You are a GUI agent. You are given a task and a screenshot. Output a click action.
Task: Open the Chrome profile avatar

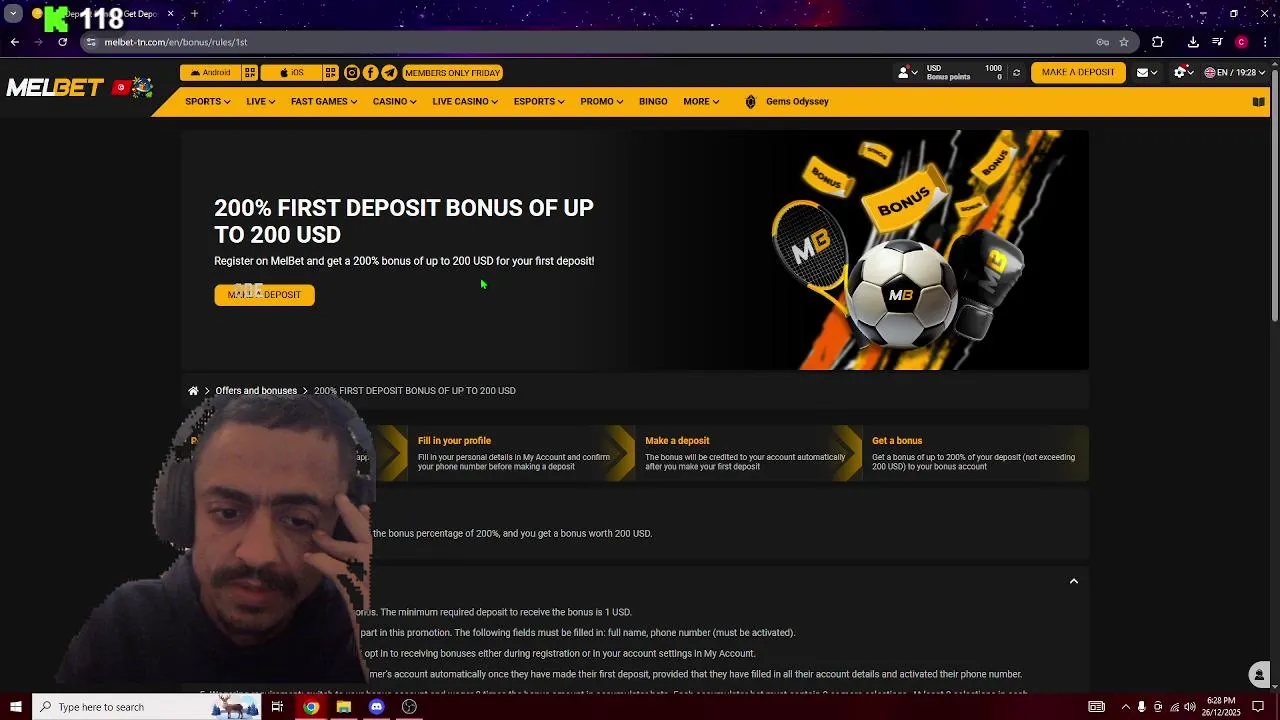click(x=1241, y=42)
